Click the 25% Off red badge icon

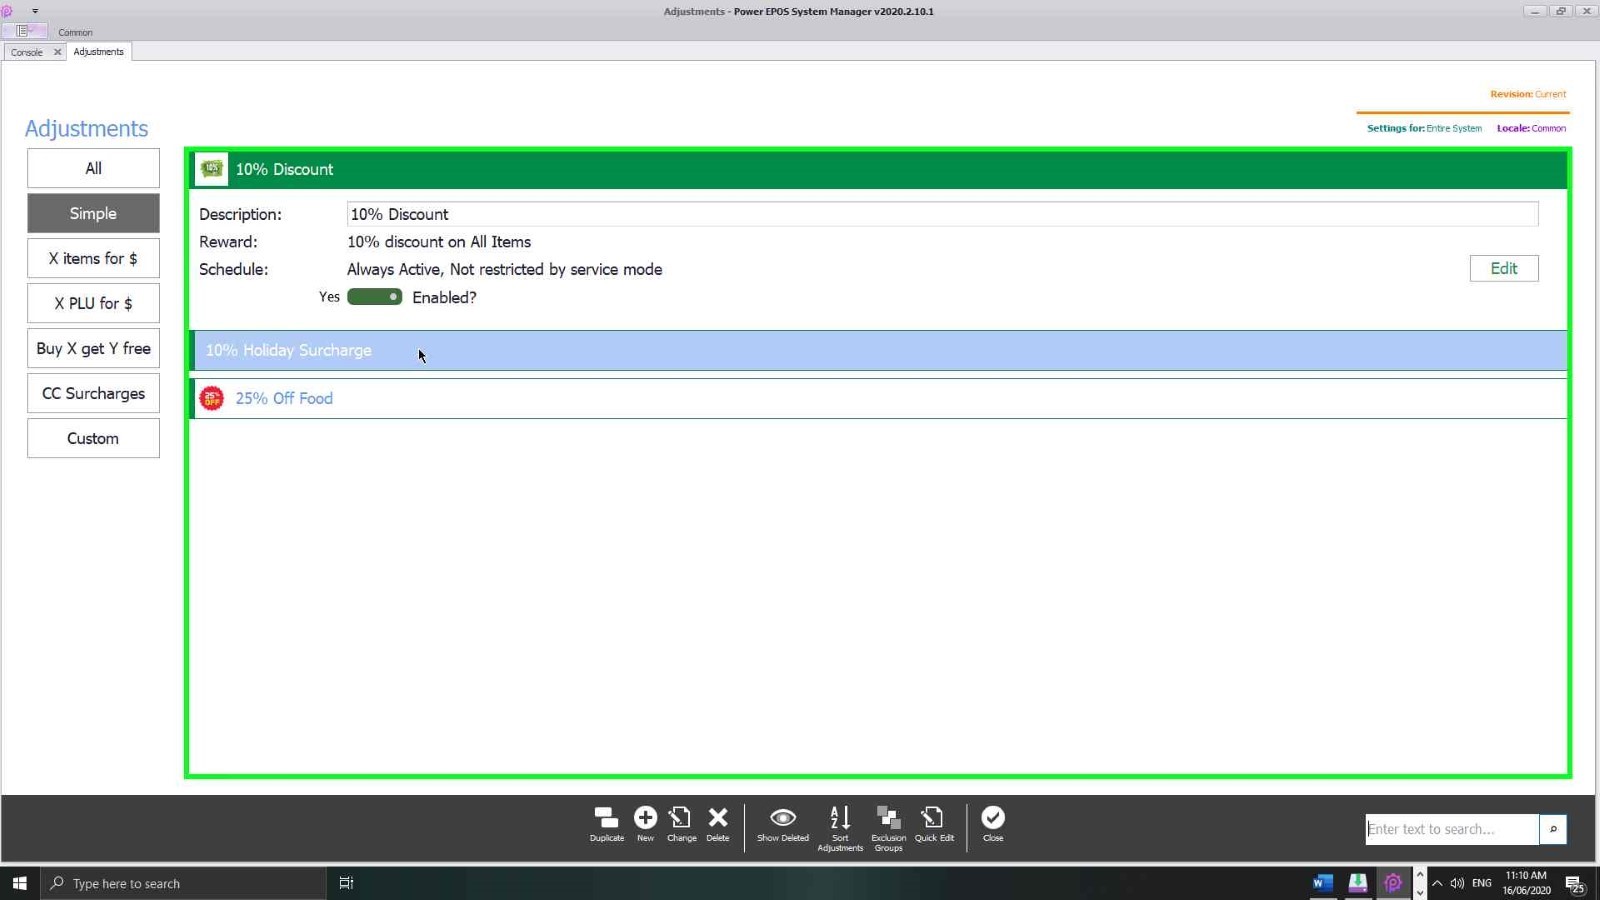212,398
